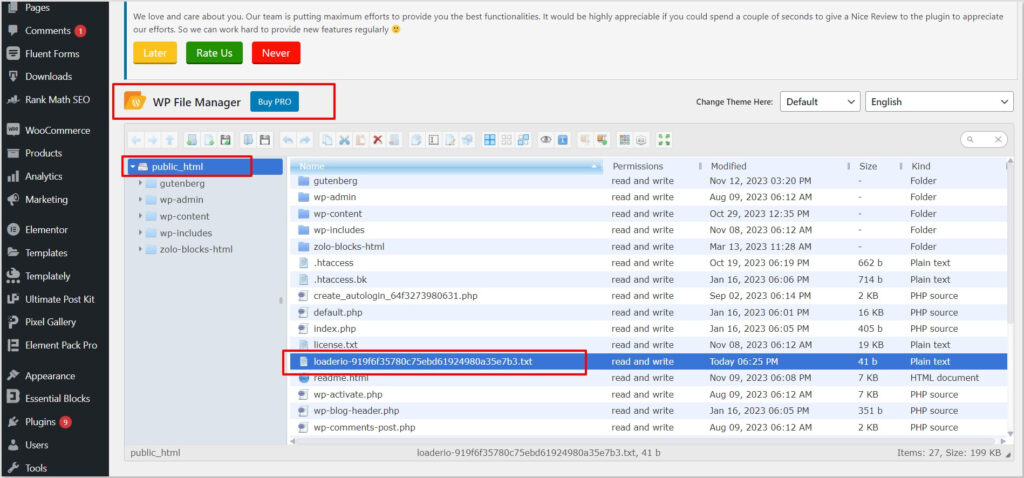Expand the wp-includes tree node
Image resolution: width=1024 pixels, height=478 pixels.
coord(140,232)
